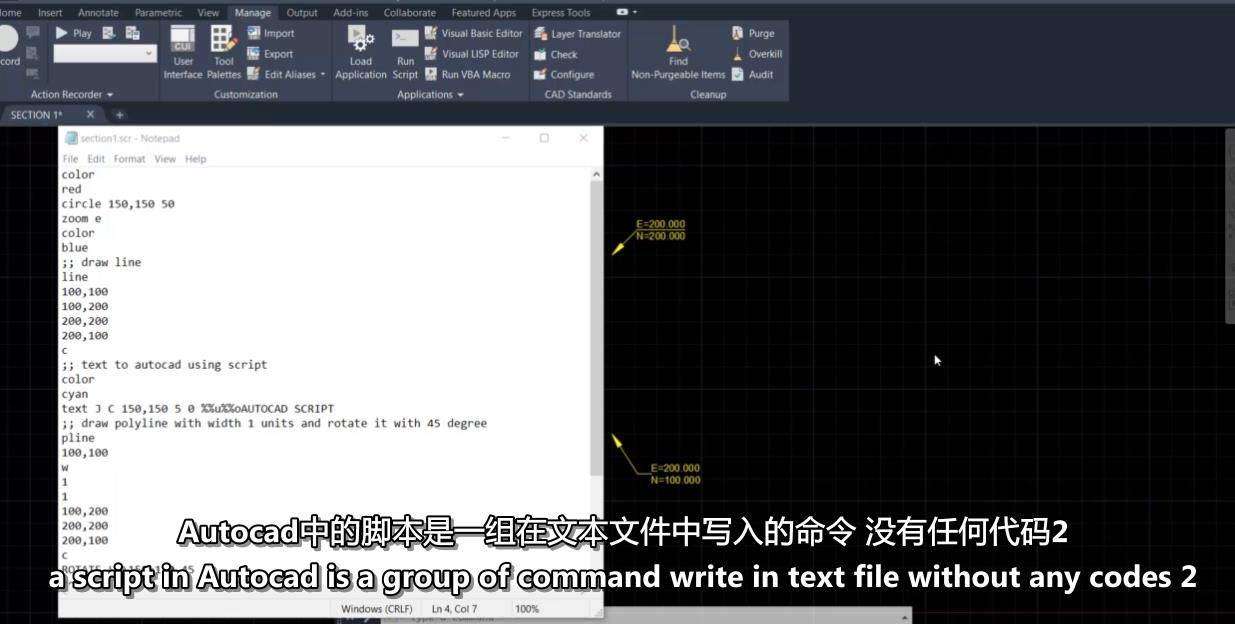Click the 'text J C 150,150' script line
Viewport: 1235px width, 624px height.
tap(197, 408)
